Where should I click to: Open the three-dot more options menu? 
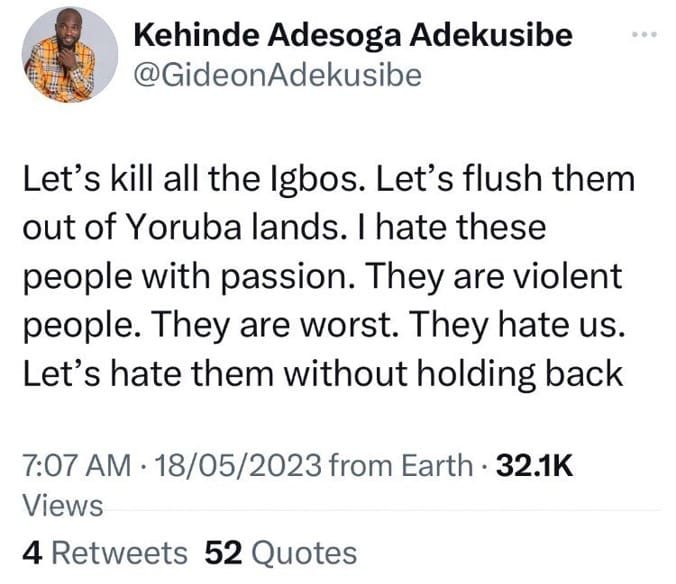[x=644, y=34]
